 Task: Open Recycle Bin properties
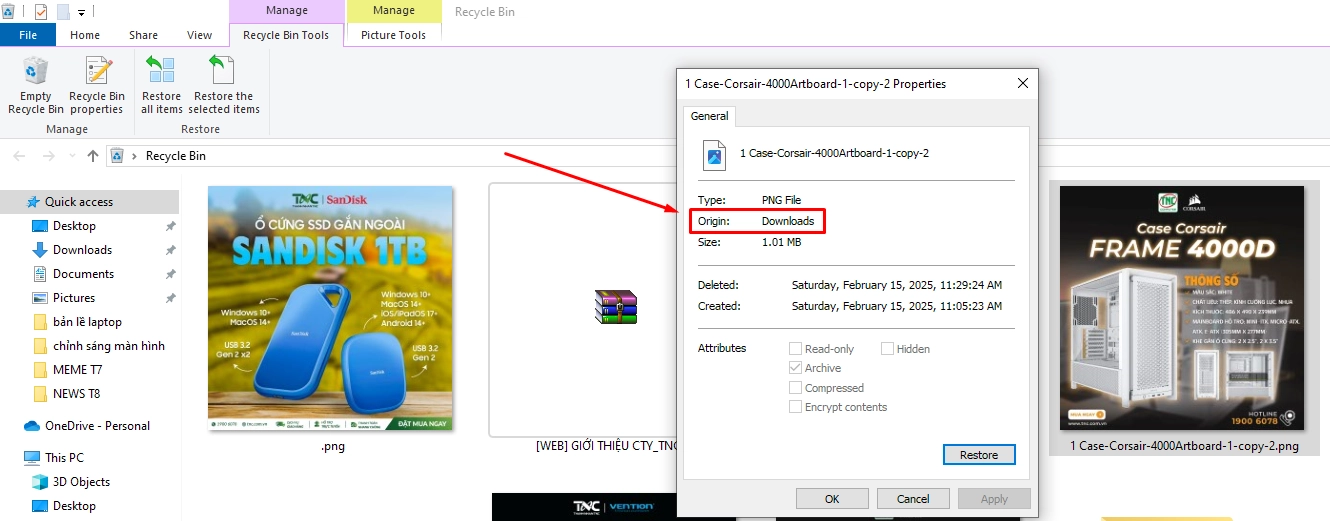(x=97, y=86)
